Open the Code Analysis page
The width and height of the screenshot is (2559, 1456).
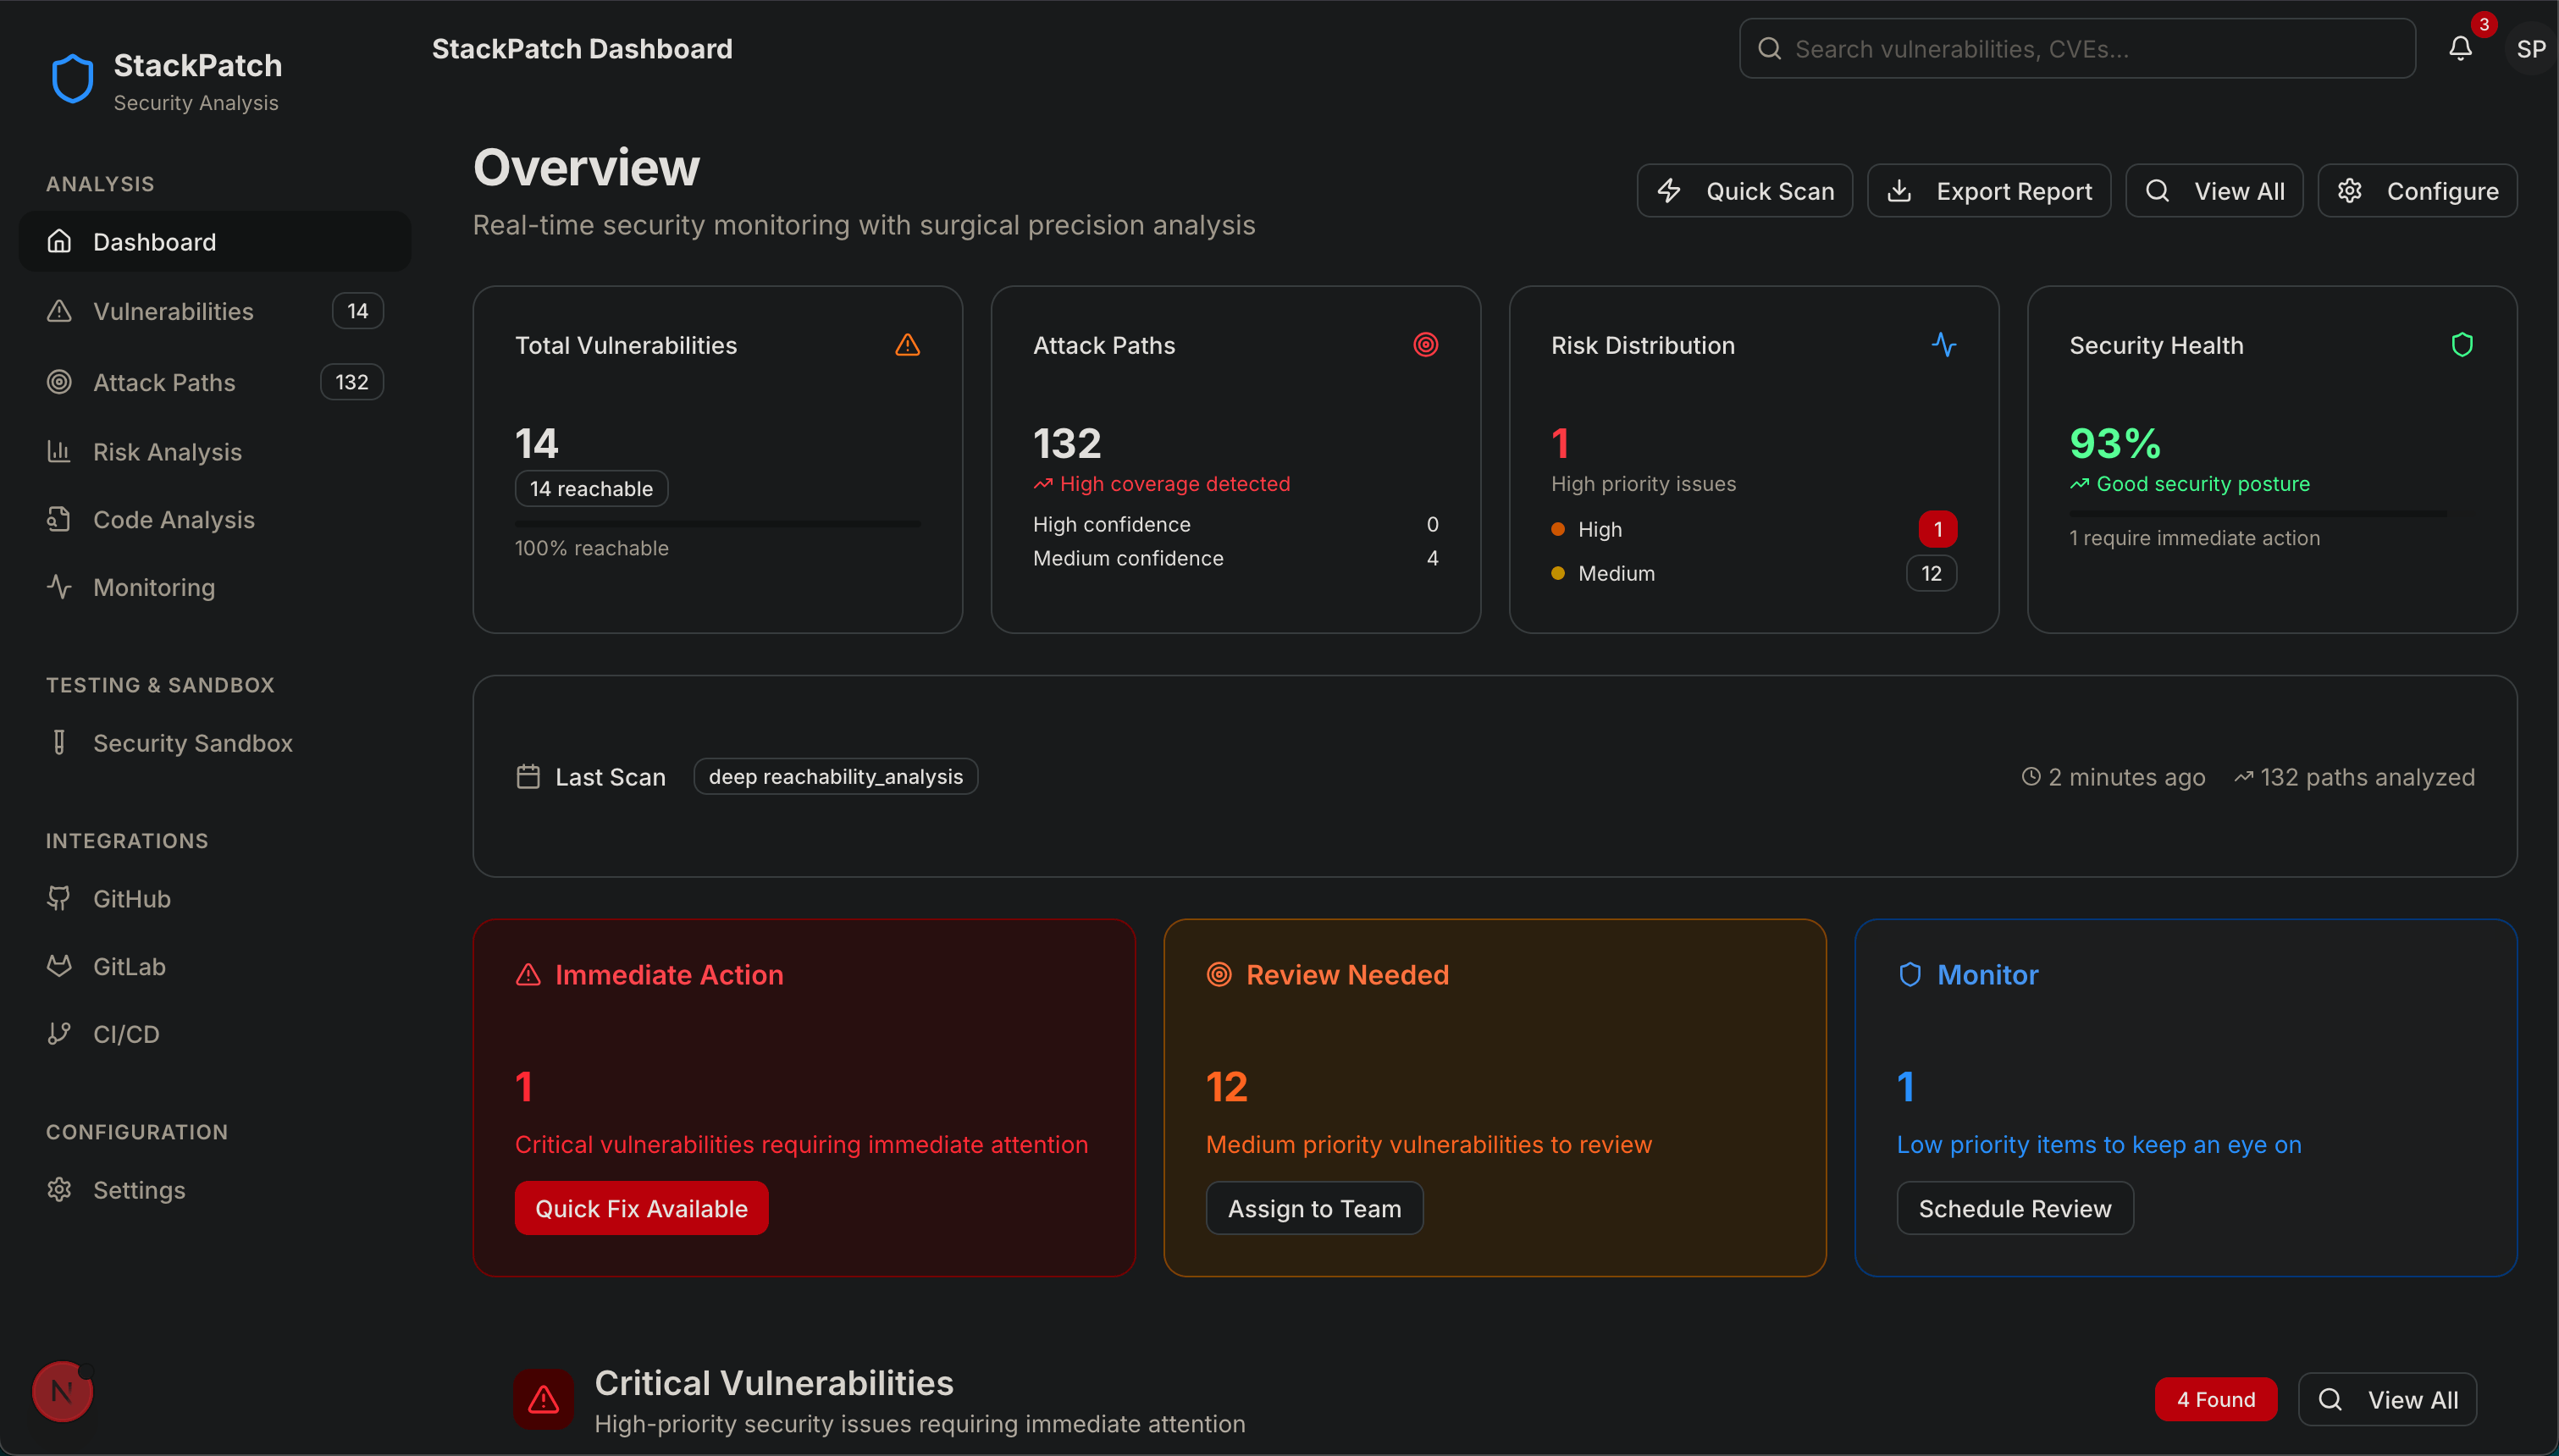pyautogui.click(x=215, y=519)
